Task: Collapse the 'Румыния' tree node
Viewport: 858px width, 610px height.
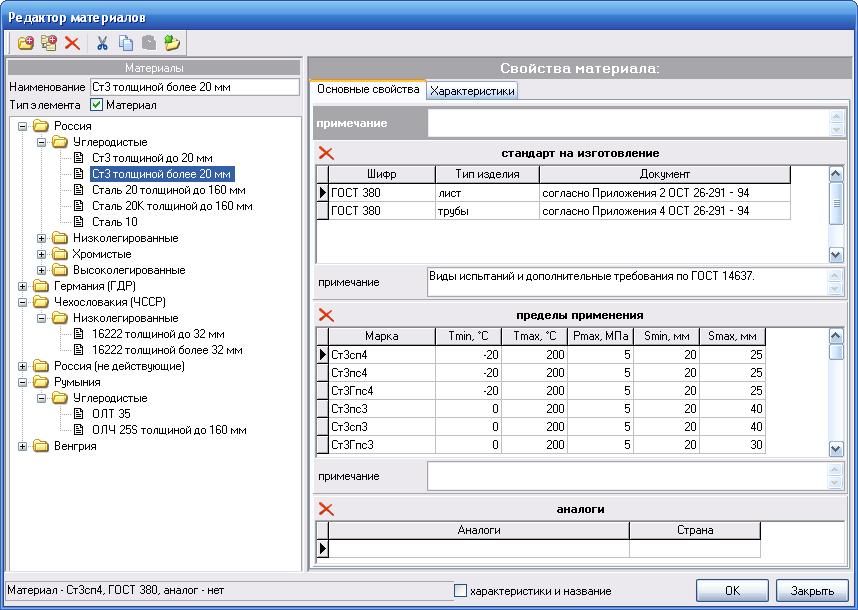Action: (x=22, y=382)
